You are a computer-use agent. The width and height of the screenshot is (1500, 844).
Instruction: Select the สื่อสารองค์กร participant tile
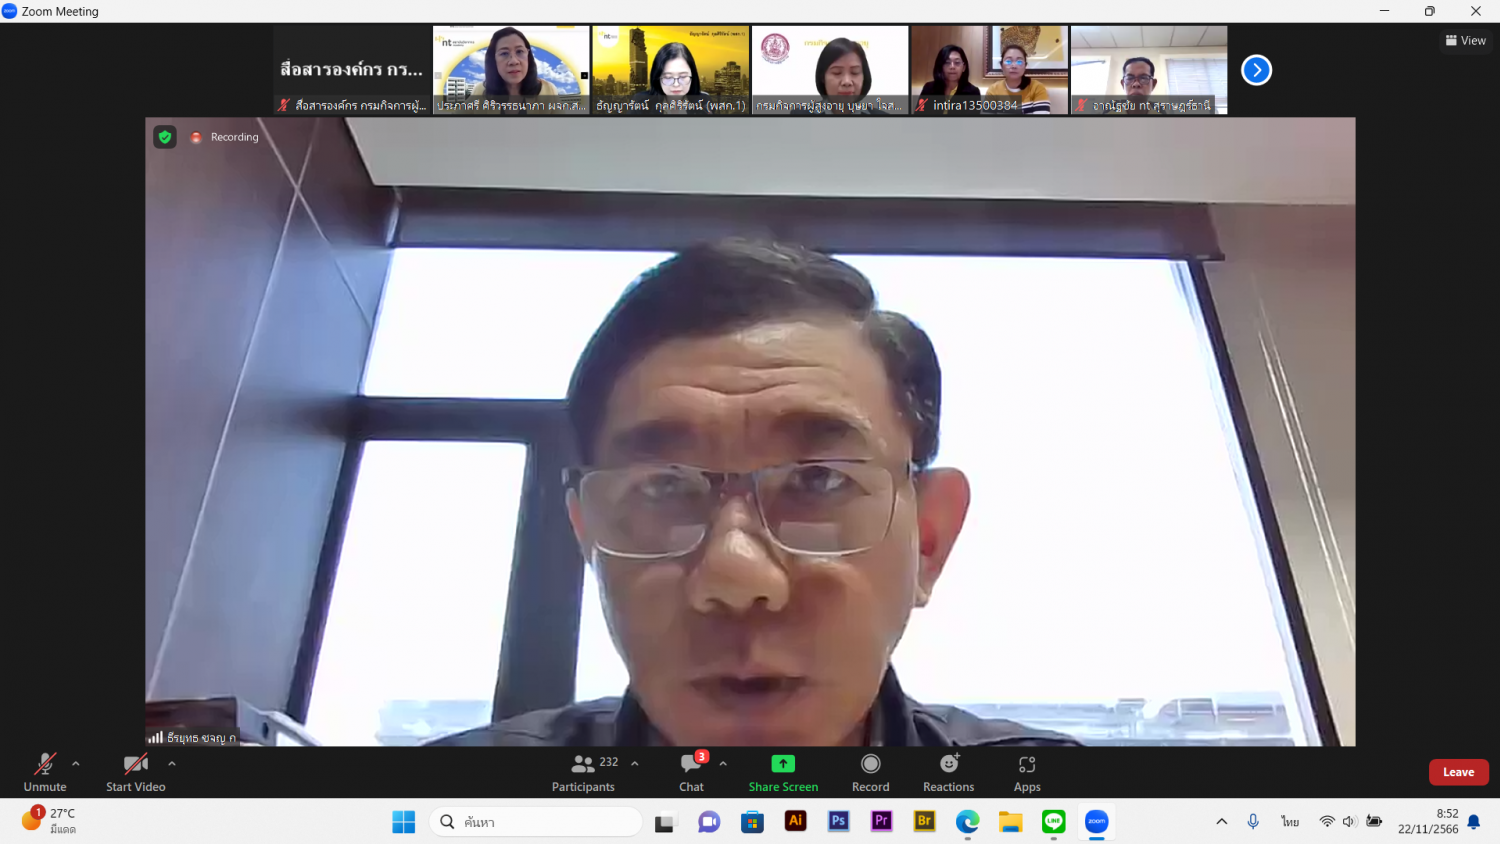tap(352, 70)
